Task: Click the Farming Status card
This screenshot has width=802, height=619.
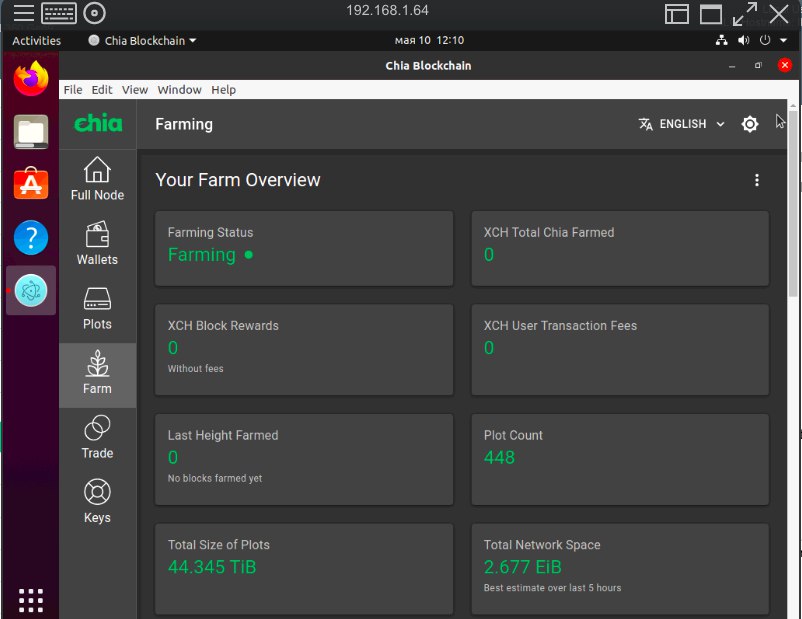Action: pos(304,248)
